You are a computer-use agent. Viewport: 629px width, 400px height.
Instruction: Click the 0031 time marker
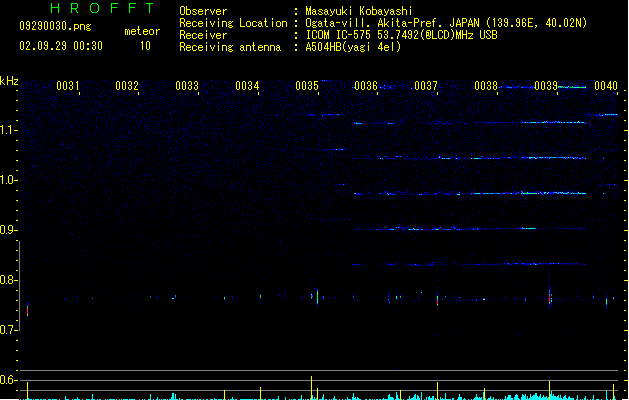[x=67, y=86]
